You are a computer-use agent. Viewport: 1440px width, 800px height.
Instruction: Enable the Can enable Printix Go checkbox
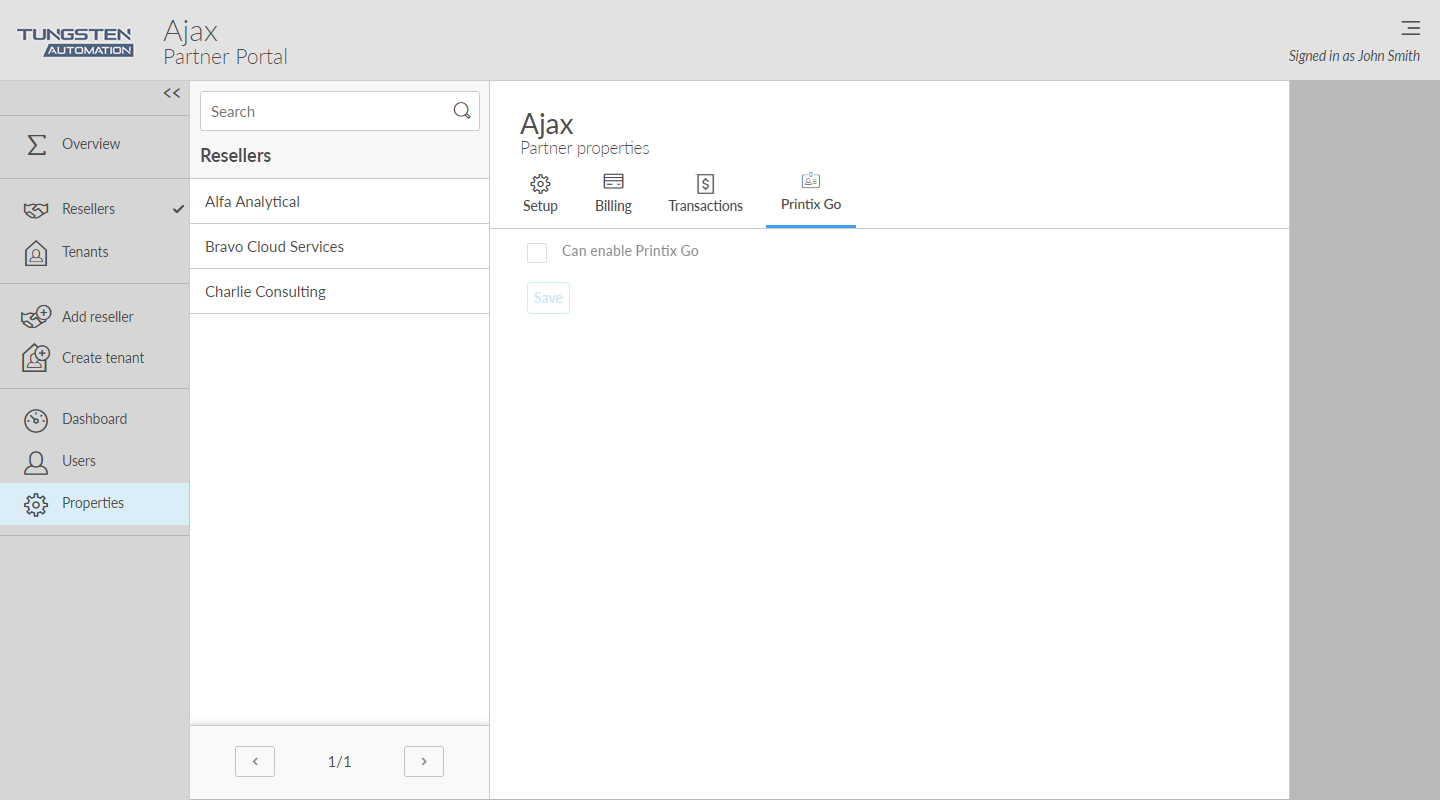537,252
